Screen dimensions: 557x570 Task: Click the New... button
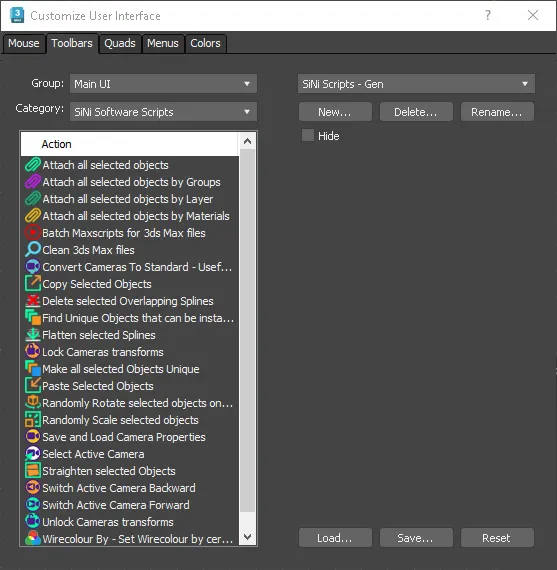point(335,112)
